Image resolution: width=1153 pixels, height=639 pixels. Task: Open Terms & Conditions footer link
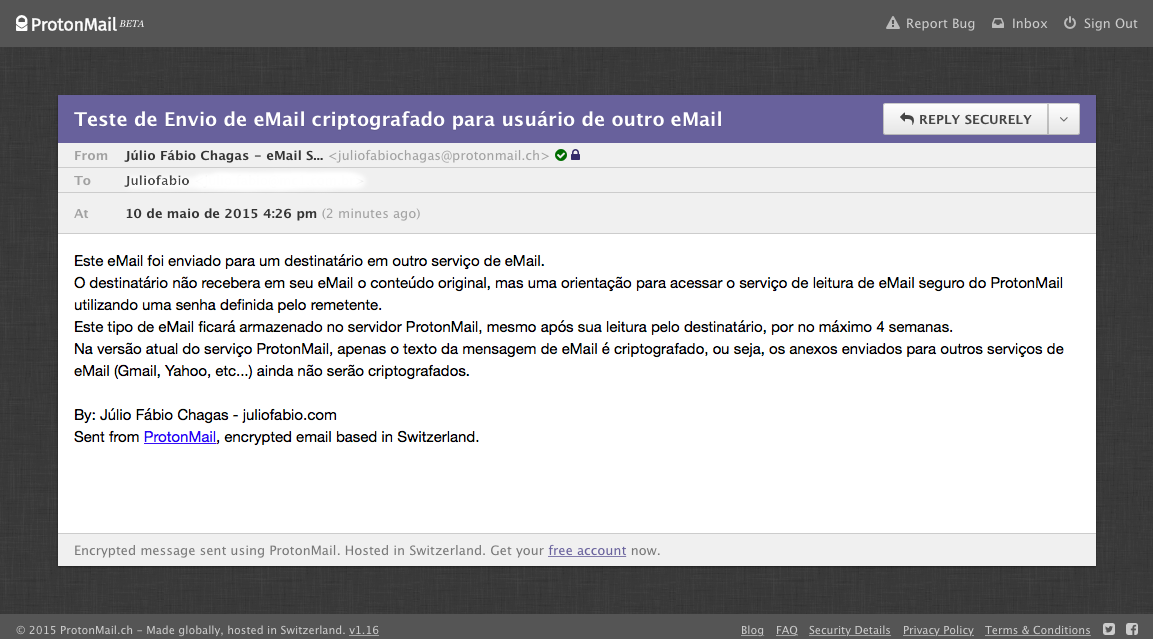coord(1037,630)
